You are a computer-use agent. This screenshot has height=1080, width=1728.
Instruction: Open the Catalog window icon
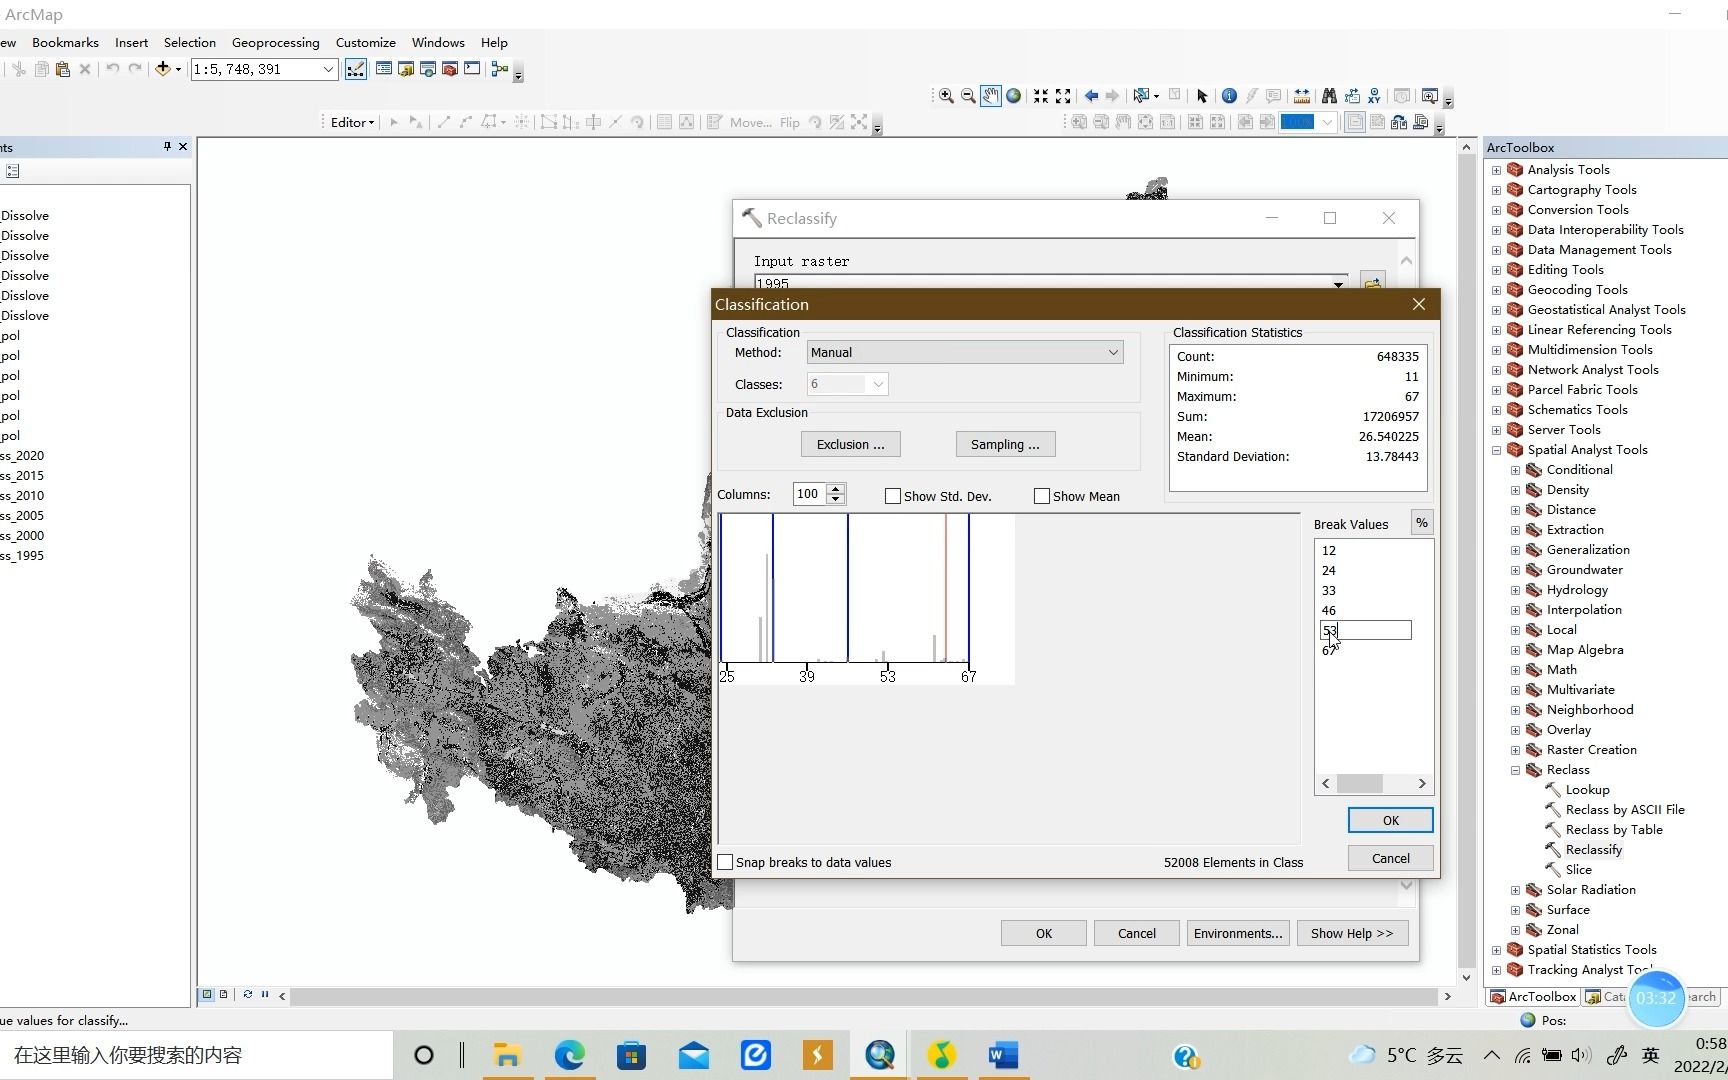(x=405, y=69)
